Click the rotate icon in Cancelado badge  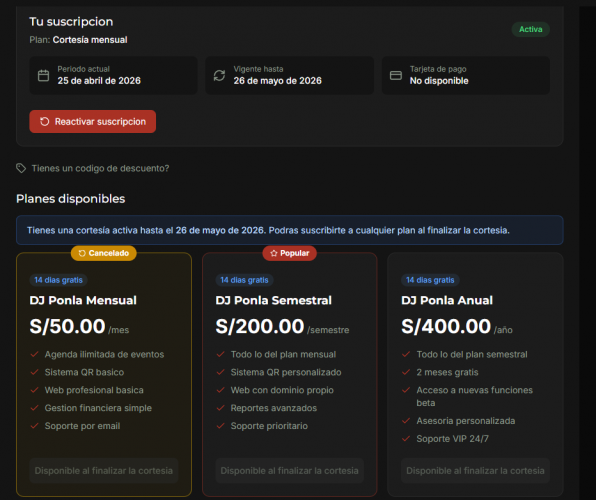82,253
